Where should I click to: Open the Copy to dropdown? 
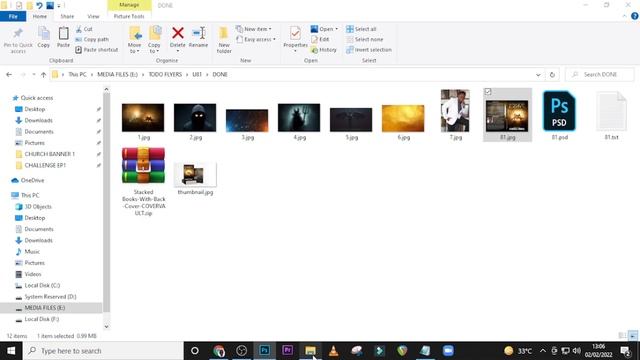[x=154, y=40]
